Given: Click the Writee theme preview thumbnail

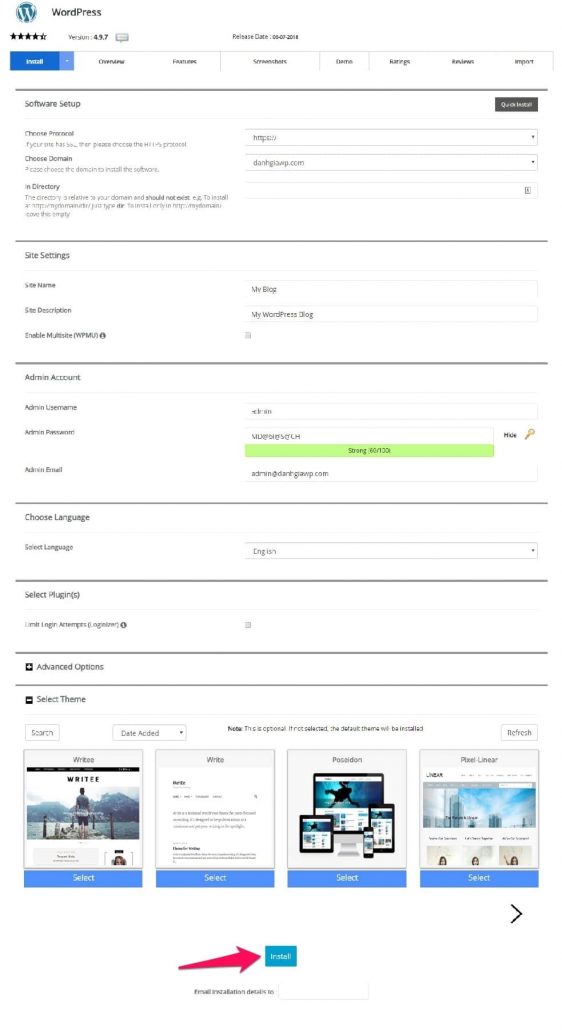Looking at the screenshot, I should coord(83,817).
